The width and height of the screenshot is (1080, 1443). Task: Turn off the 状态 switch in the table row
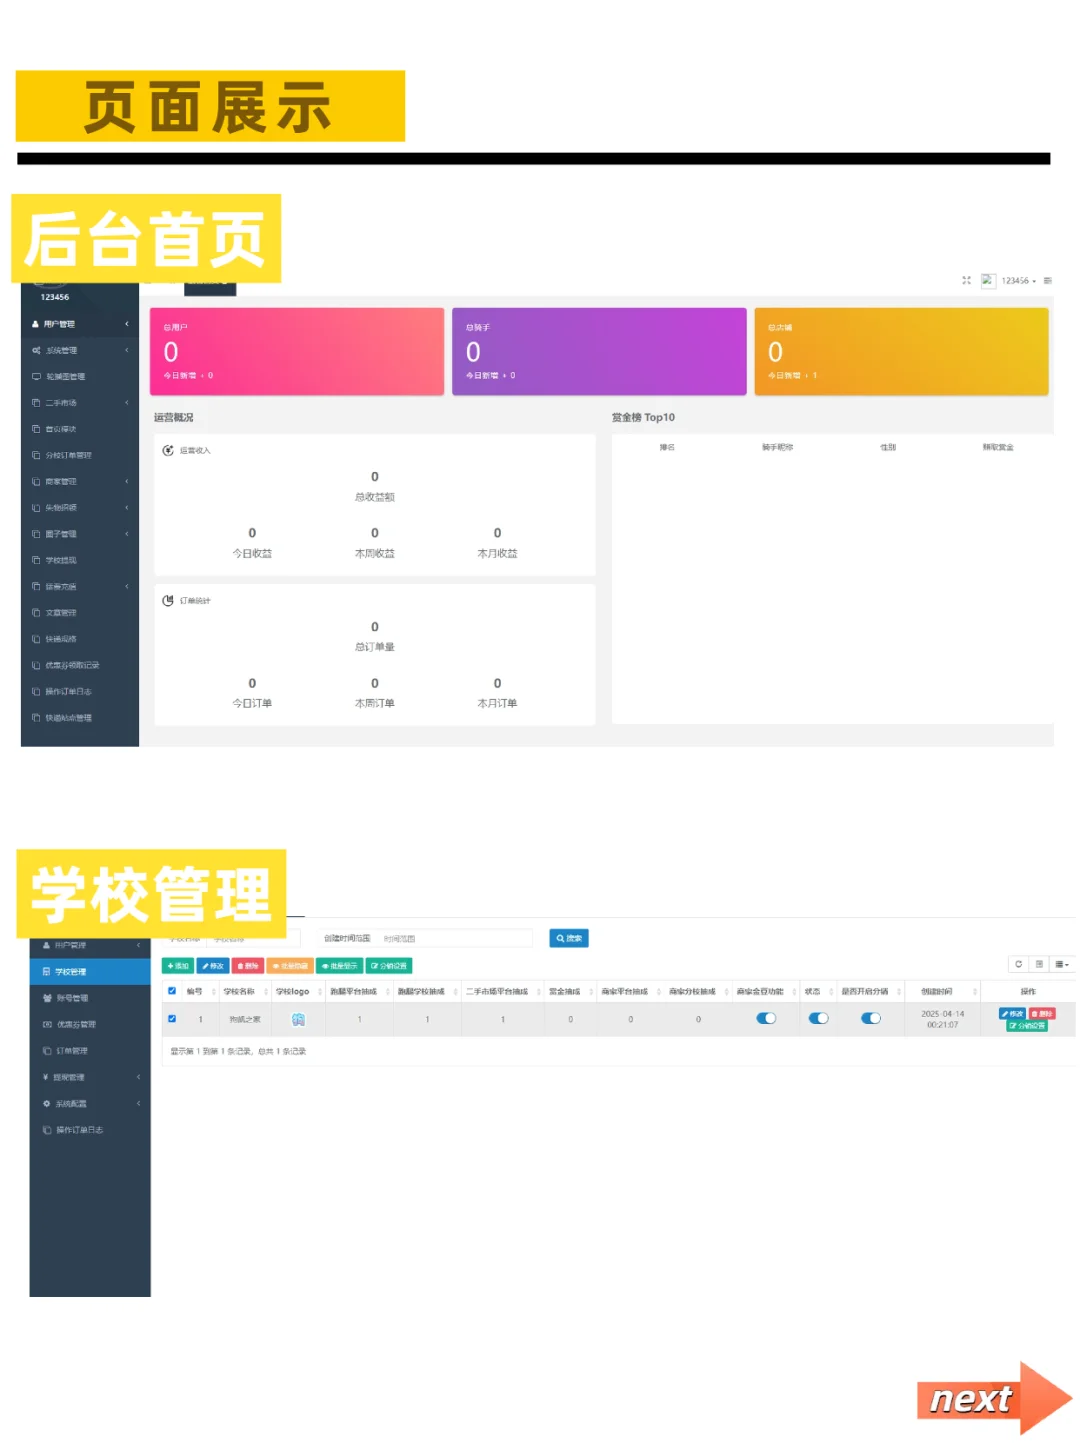pyautogui.click(x=820, y=1018)
